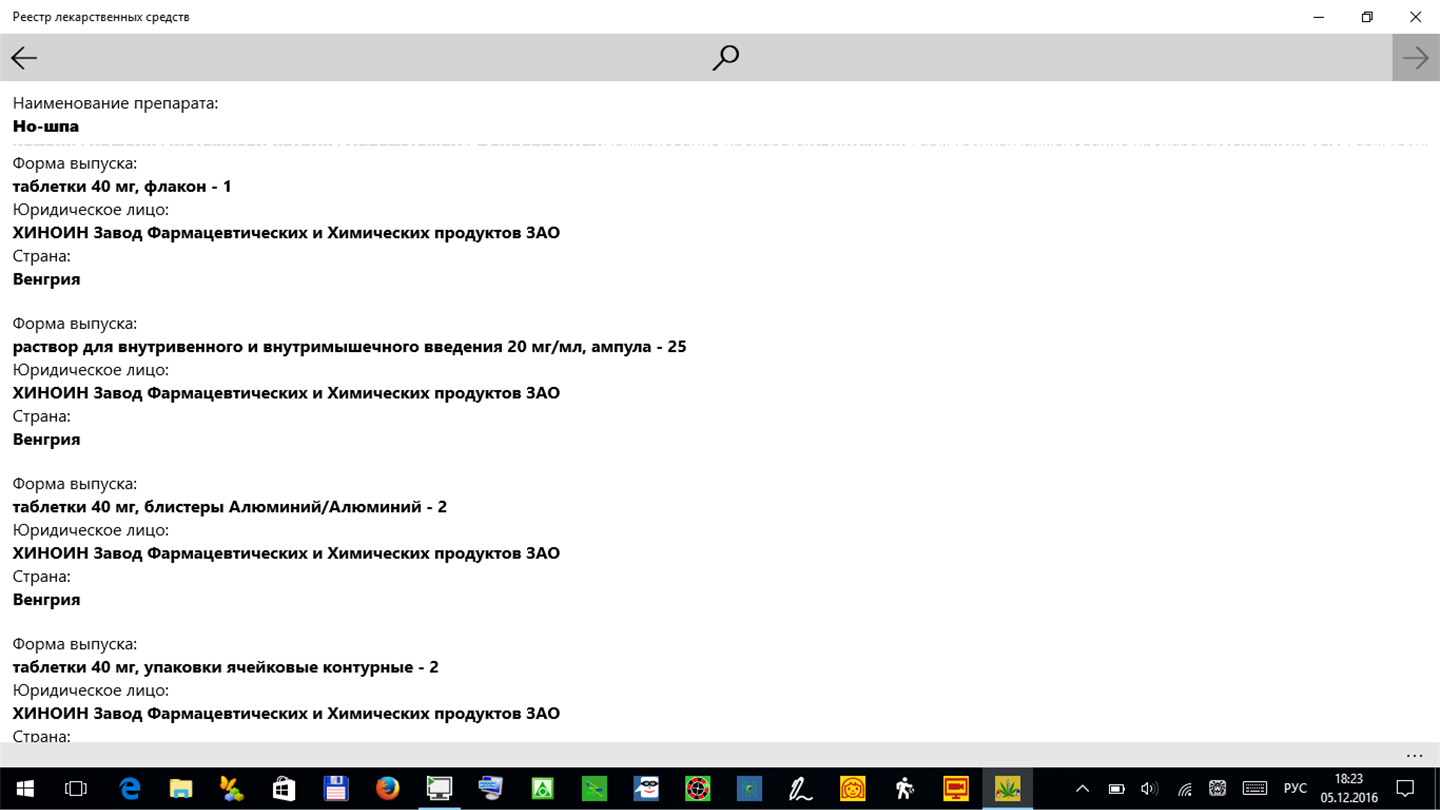Image resolution: width=1440 pixels, height=810 pixels.
Task: Go forward with the right arrow button
Action: [1416, 58]
